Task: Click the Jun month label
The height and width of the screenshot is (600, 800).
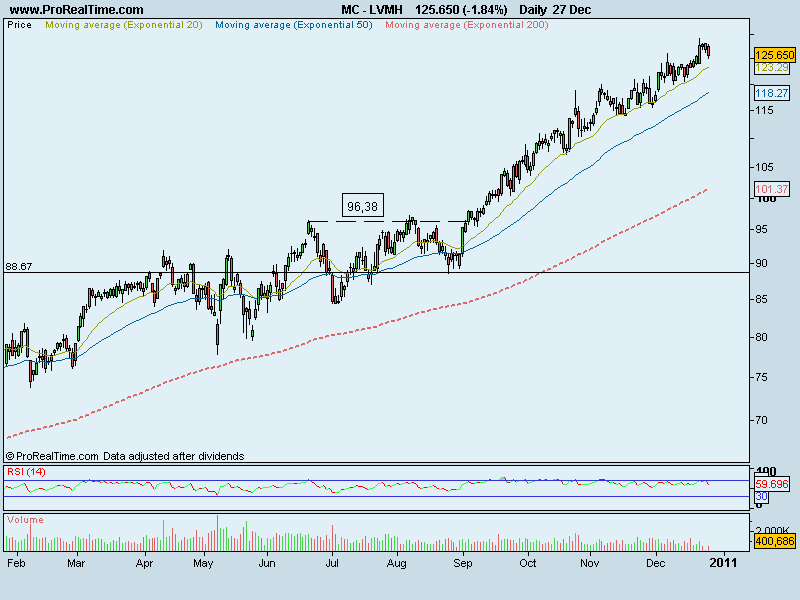Action: click(x=267, y=563)
